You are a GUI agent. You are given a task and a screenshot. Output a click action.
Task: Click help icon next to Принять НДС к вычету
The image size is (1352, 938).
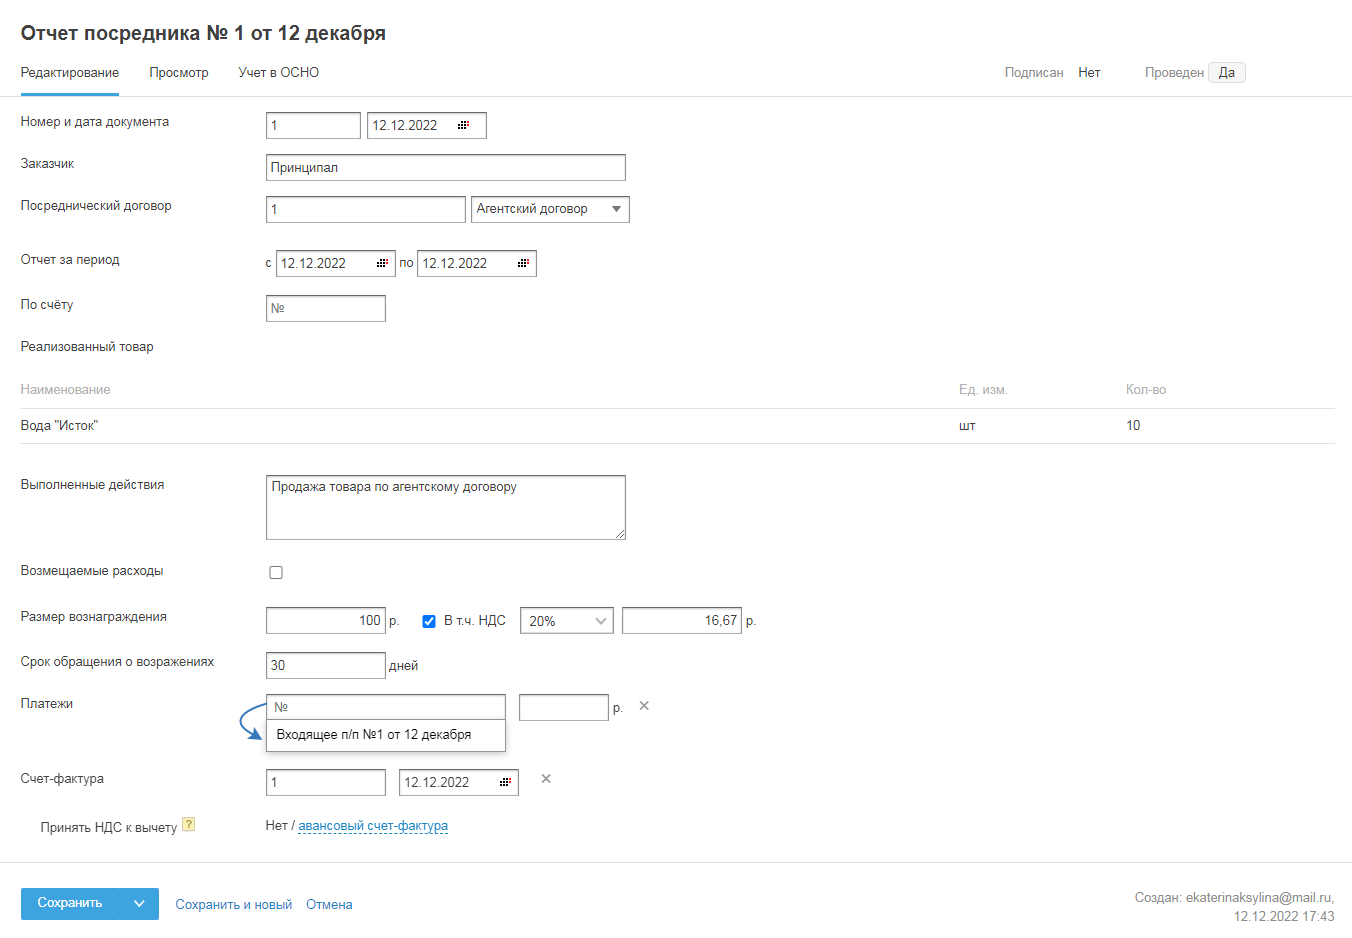[x=188, y=825]
